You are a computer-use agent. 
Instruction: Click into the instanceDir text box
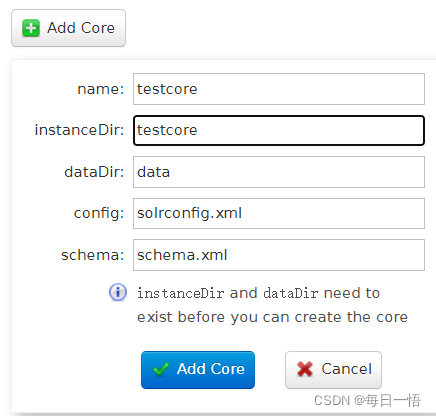pos(279,130)
